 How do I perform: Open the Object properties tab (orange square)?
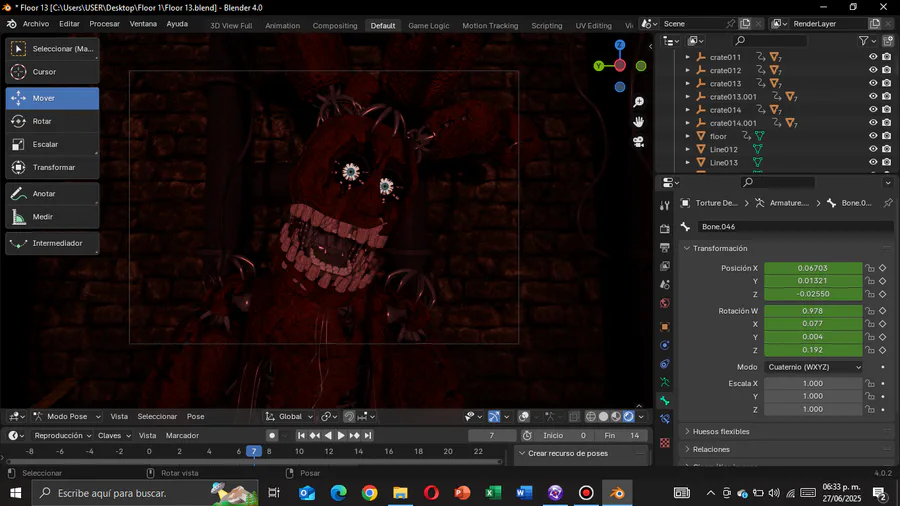[x=665, y=326]
